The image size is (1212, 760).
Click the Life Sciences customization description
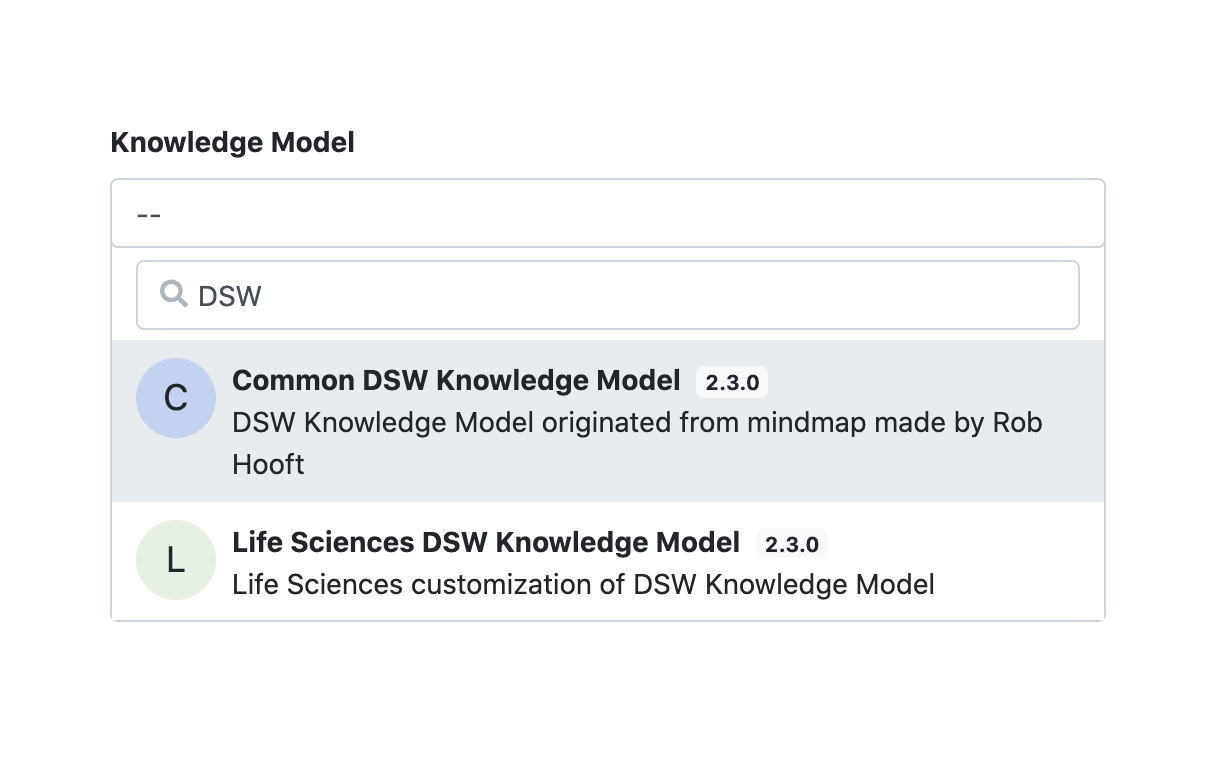coord(583,584)
